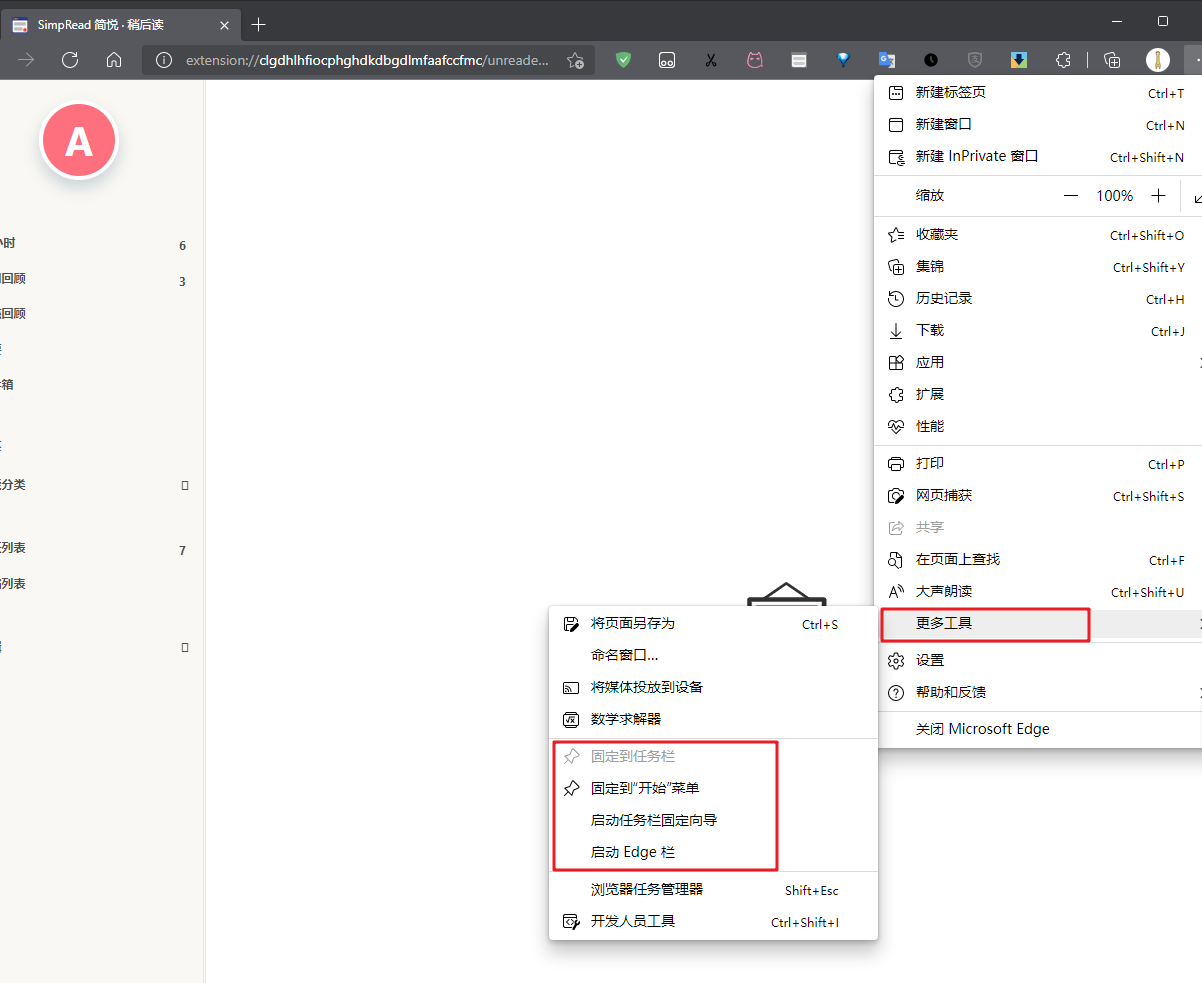Open the striped icon right of pink cat
1202x983 pixels.
pyautogui.click(x=799, y=60)
